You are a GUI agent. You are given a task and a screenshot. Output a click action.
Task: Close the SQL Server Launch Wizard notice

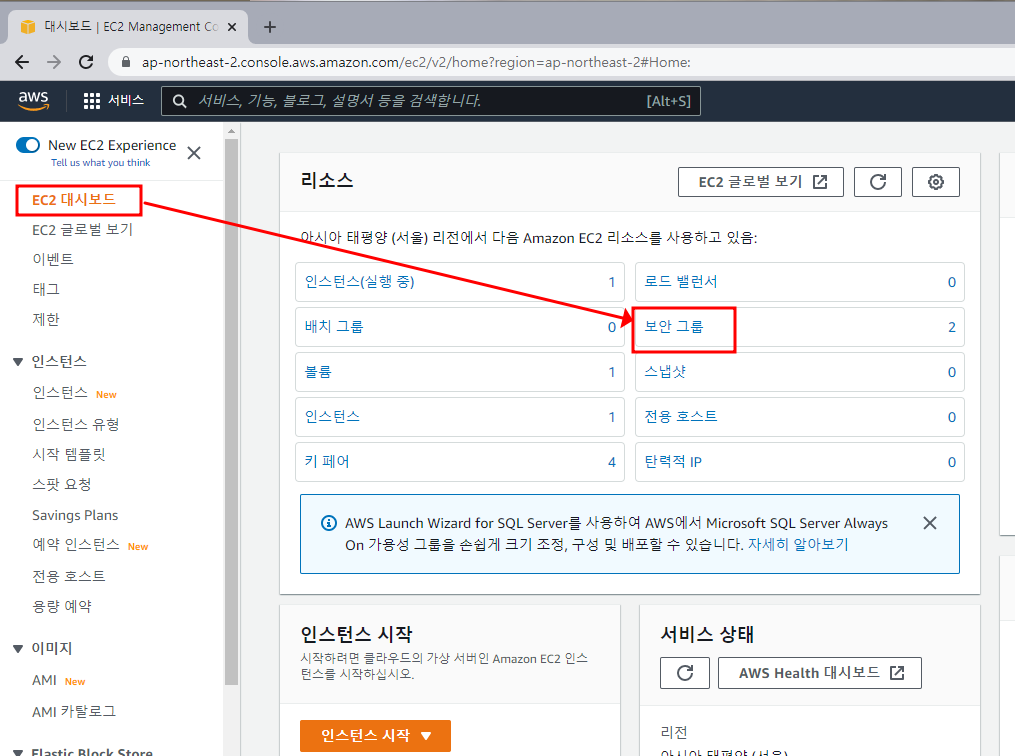coord(929,522)
